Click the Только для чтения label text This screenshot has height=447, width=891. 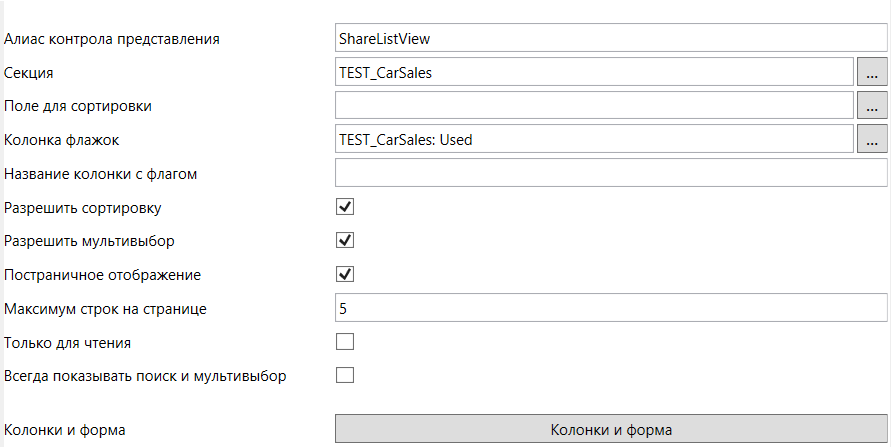68,343
